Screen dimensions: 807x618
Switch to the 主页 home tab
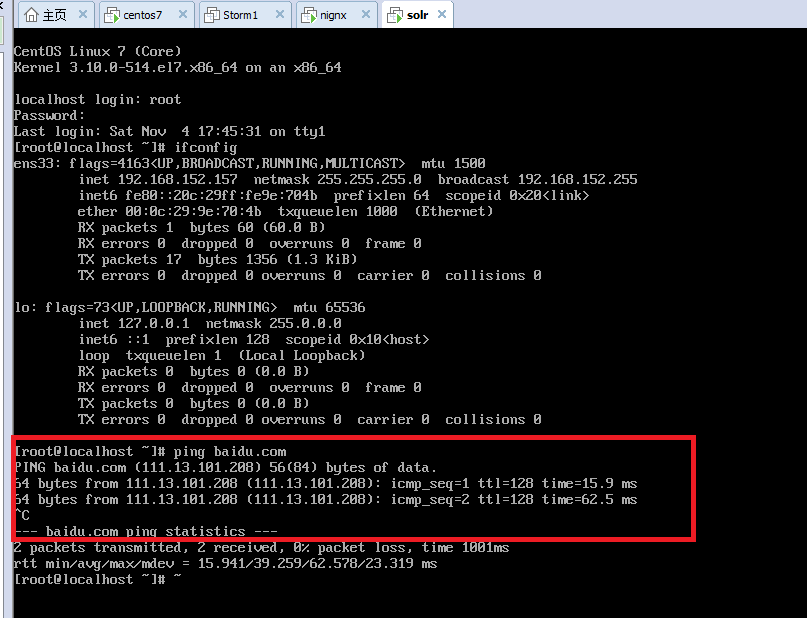pyautogui.click(x=56, y=14)
